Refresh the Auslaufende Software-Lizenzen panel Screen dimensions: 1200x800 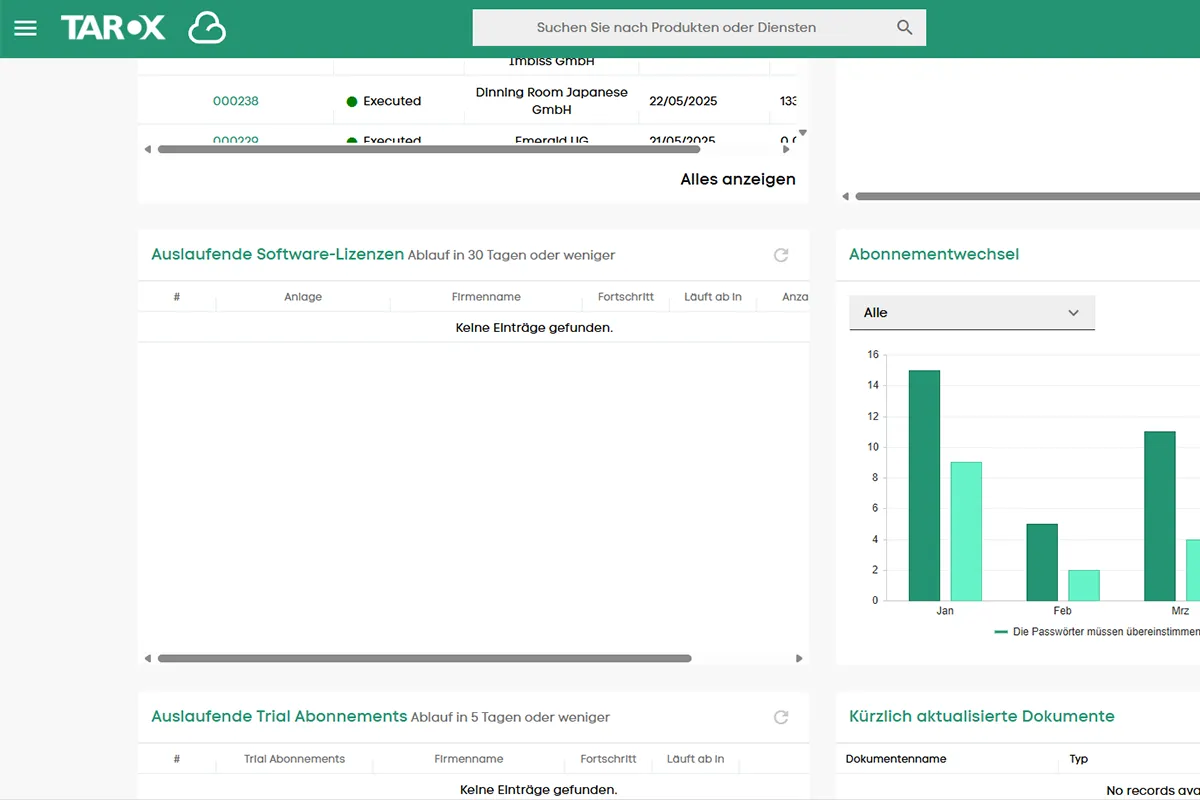pos(781,255)
